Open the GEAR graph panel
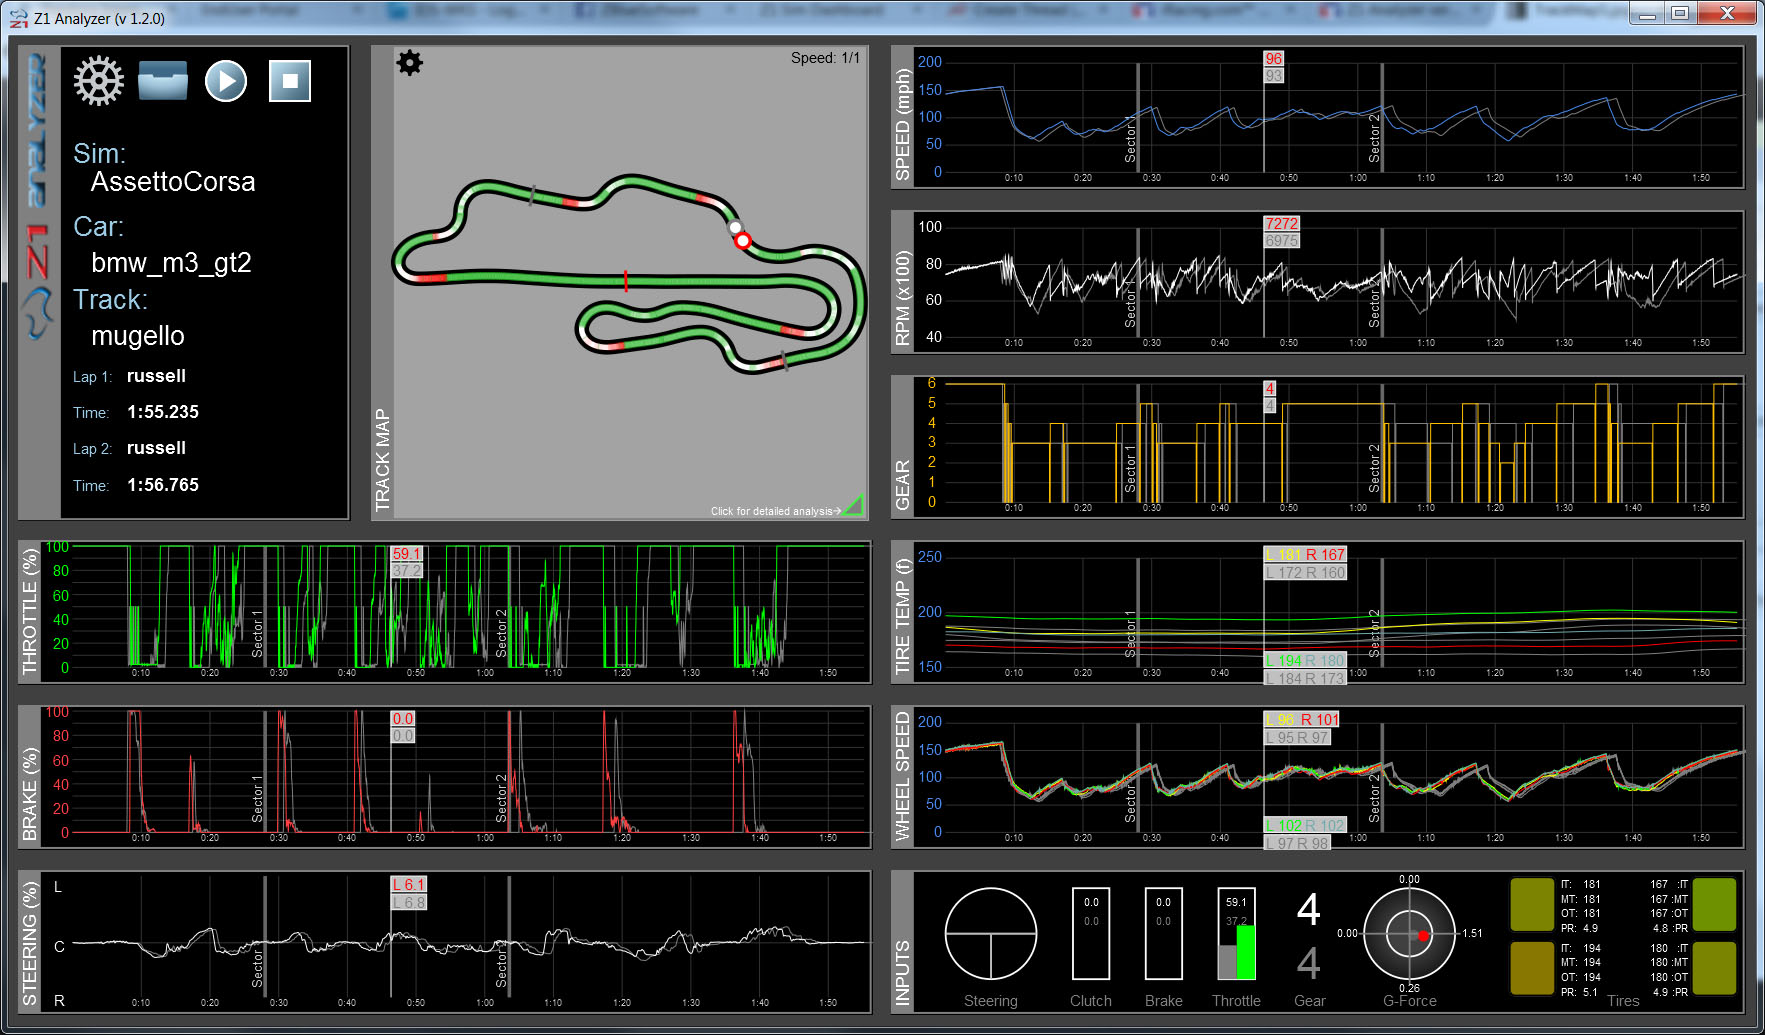 point(1318,447)
